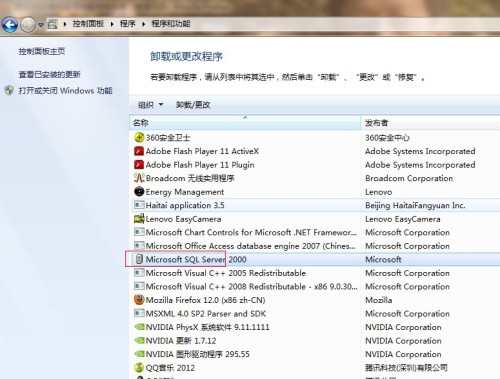Sort by the 名称 column header

tap(245, 123)
